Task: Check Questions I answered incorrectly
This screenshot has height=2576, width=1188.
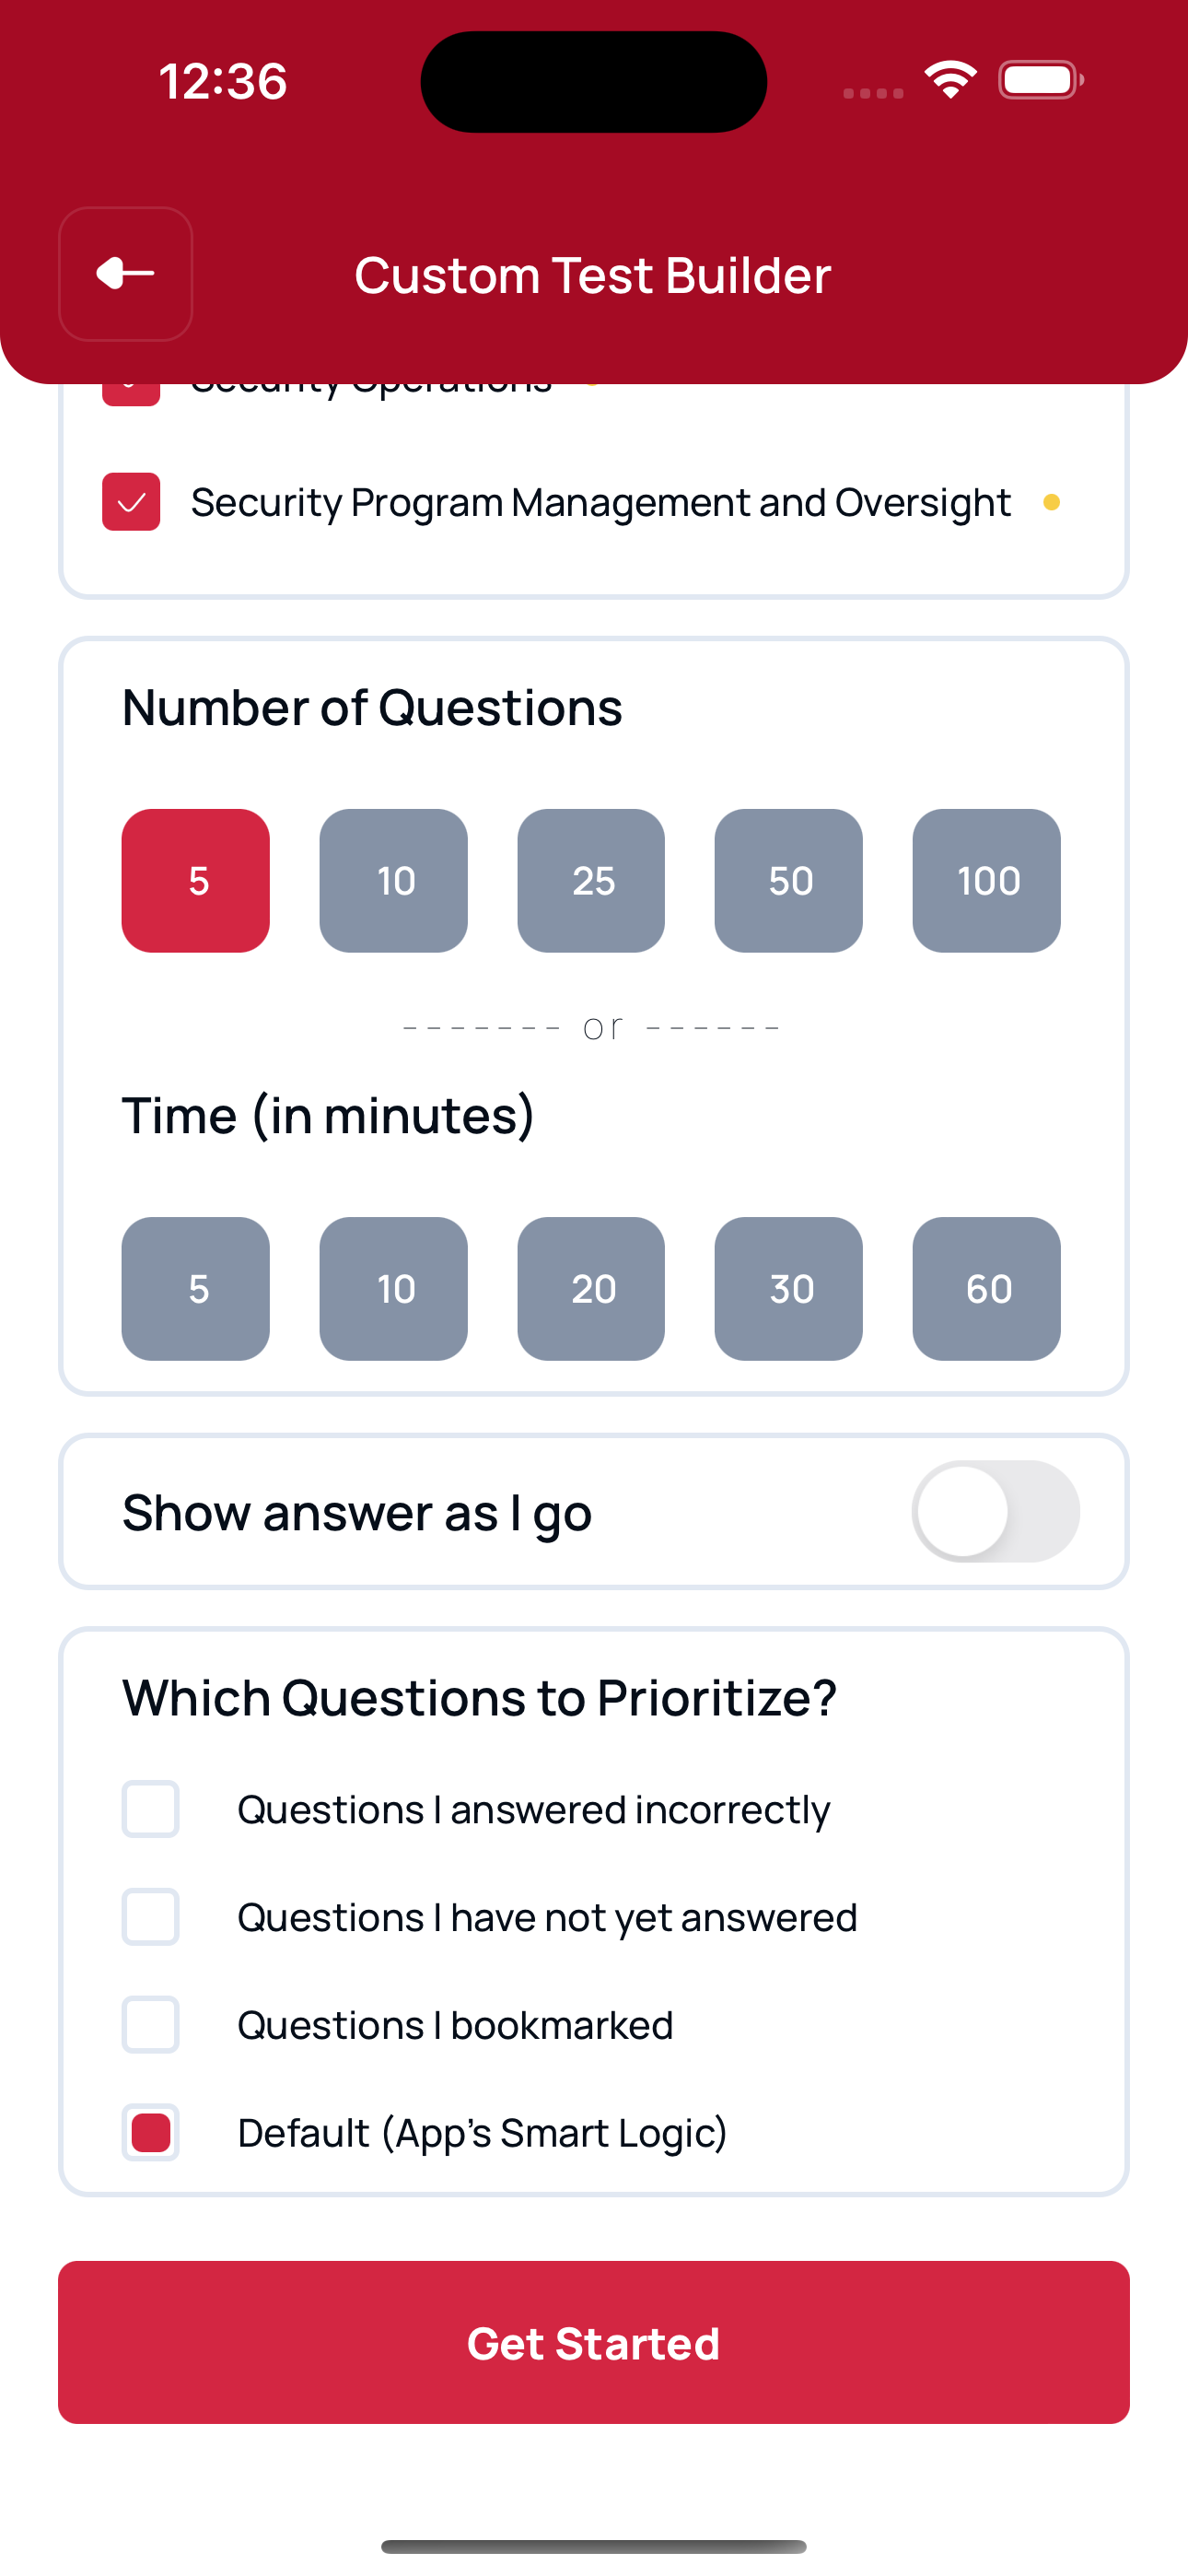Action: point(151,1809)
